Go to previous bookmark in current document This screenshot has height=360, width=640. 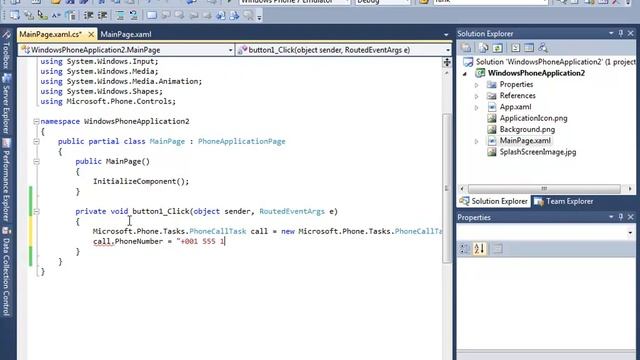pos(221,16)
